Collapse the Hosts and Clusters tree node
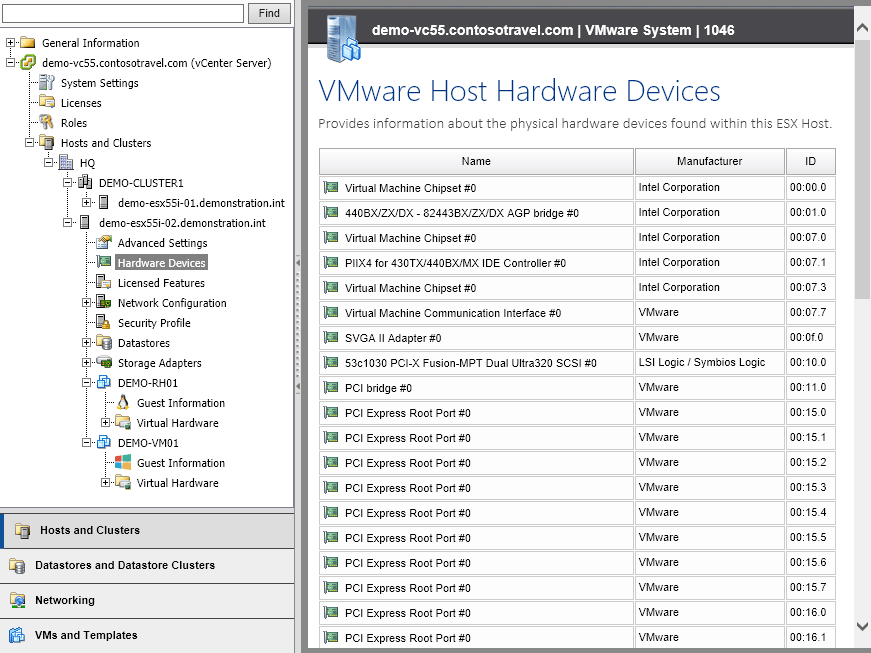 (x=29, y=142)
